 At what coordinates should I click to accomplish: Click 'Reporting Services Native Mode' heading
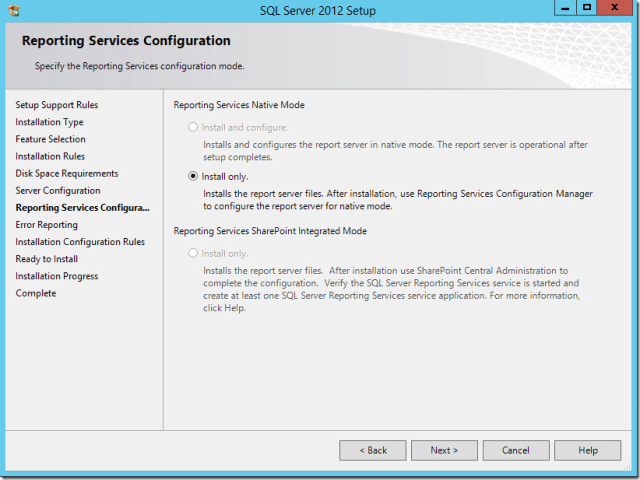[239, 105]
